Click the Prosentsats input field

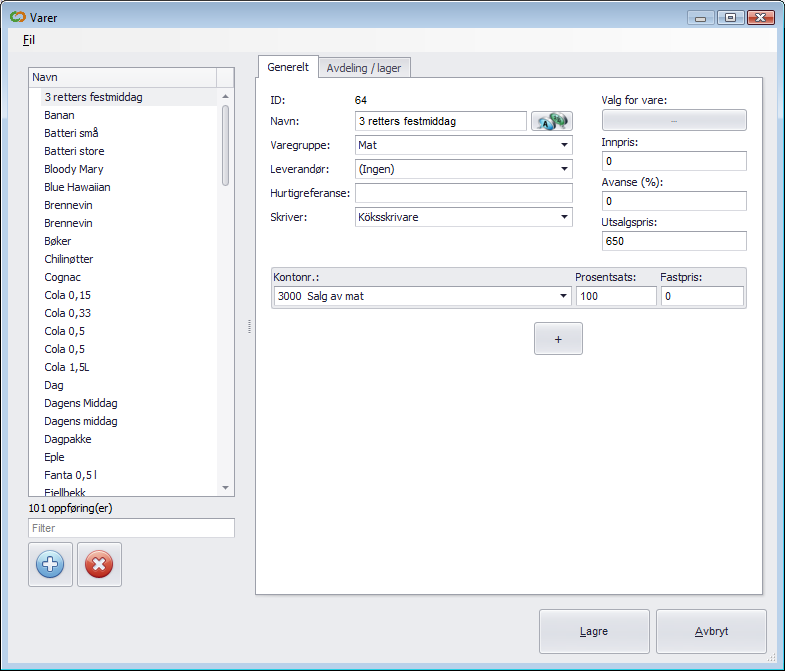click(616, 296)
